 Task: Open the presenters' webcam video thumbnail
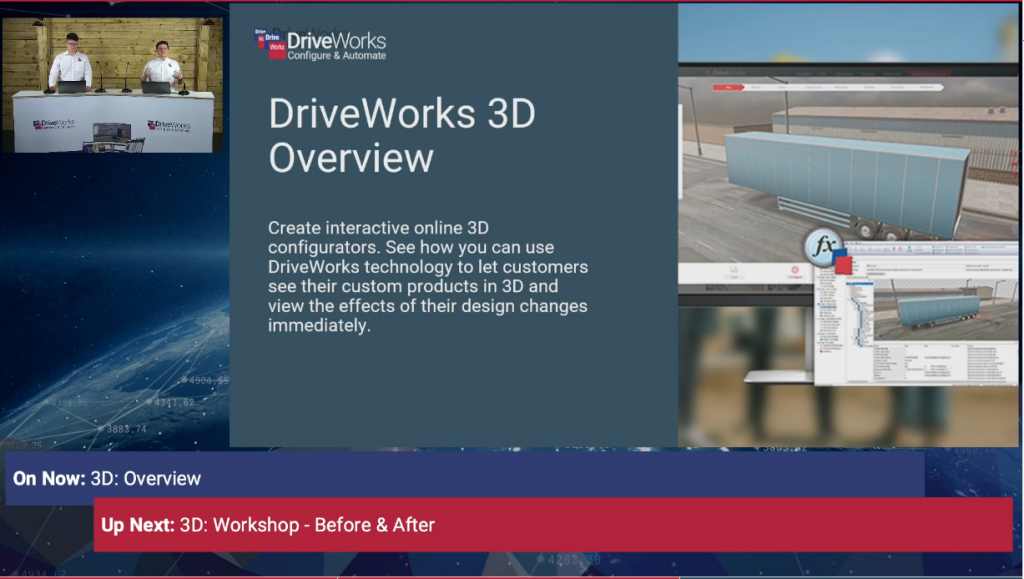(112, 85)
